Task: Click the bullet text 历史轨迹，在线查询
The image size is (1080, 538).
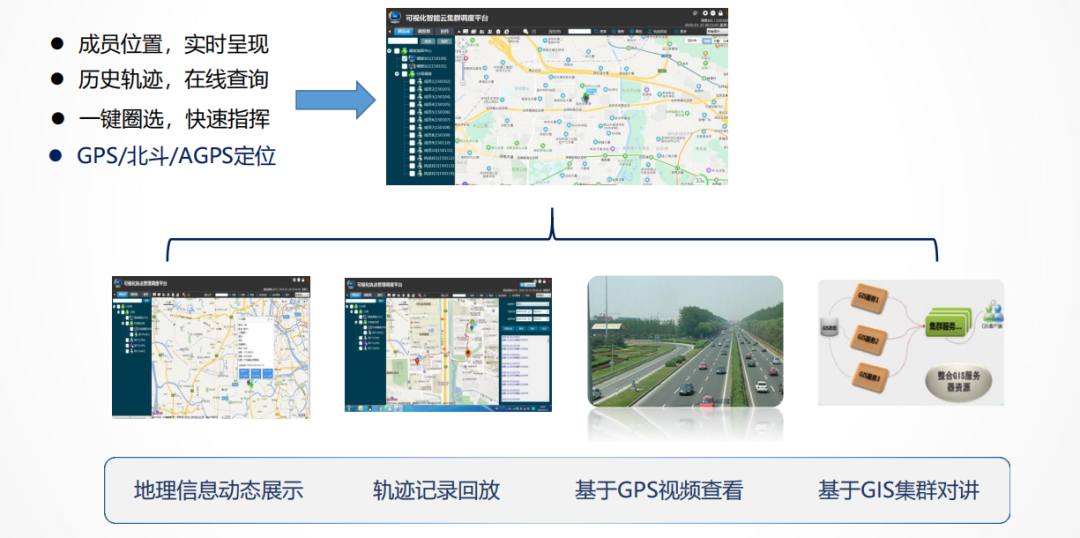Action: [173, 79]
